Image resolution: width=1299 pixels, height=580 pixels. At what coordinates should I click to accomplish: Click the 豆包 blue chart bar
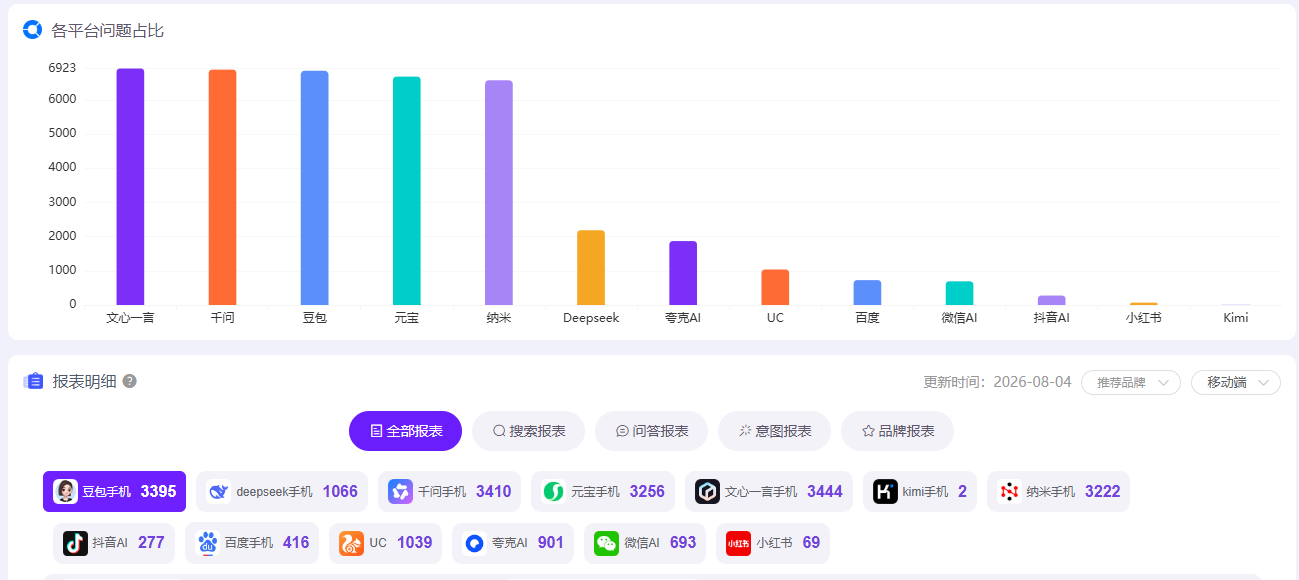tap(314, 188)
